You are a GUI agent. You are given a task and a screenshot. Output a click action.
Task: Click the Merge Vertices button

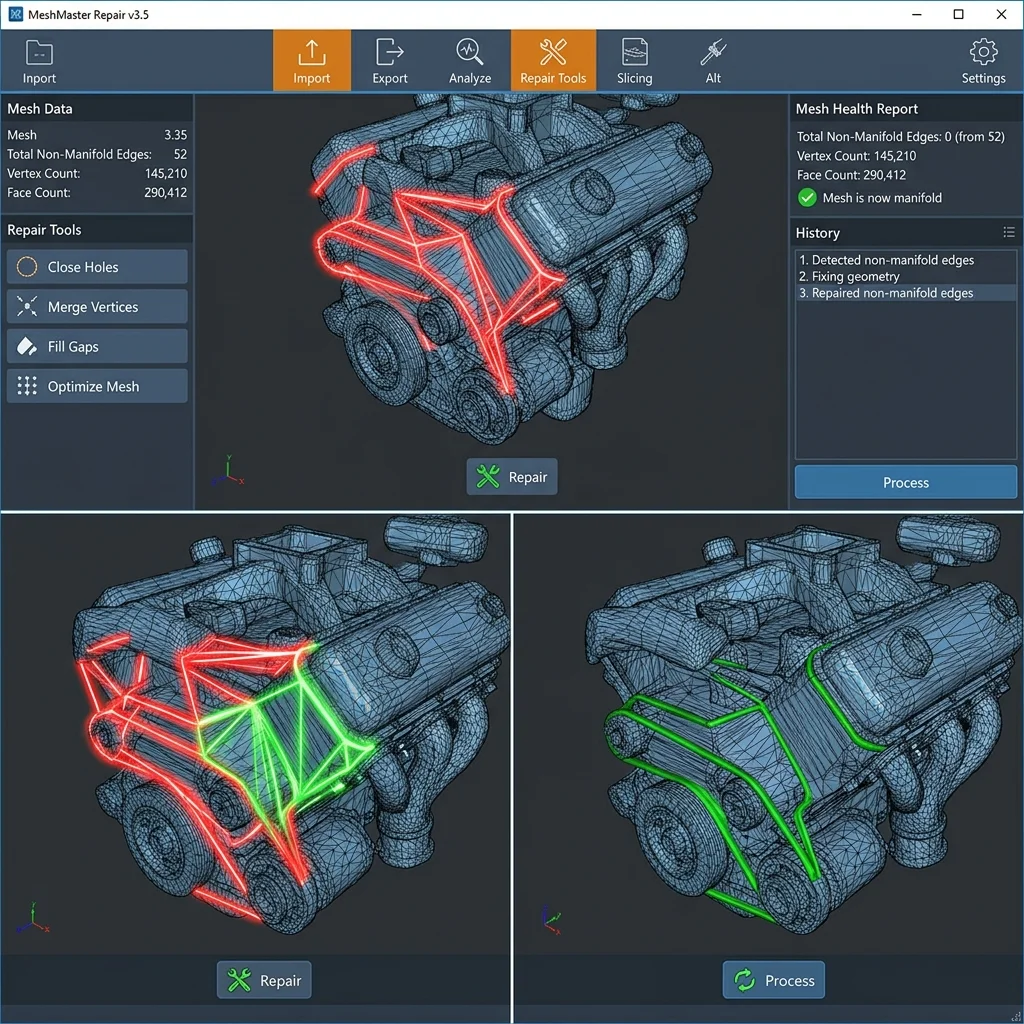(x=97, y=306)
